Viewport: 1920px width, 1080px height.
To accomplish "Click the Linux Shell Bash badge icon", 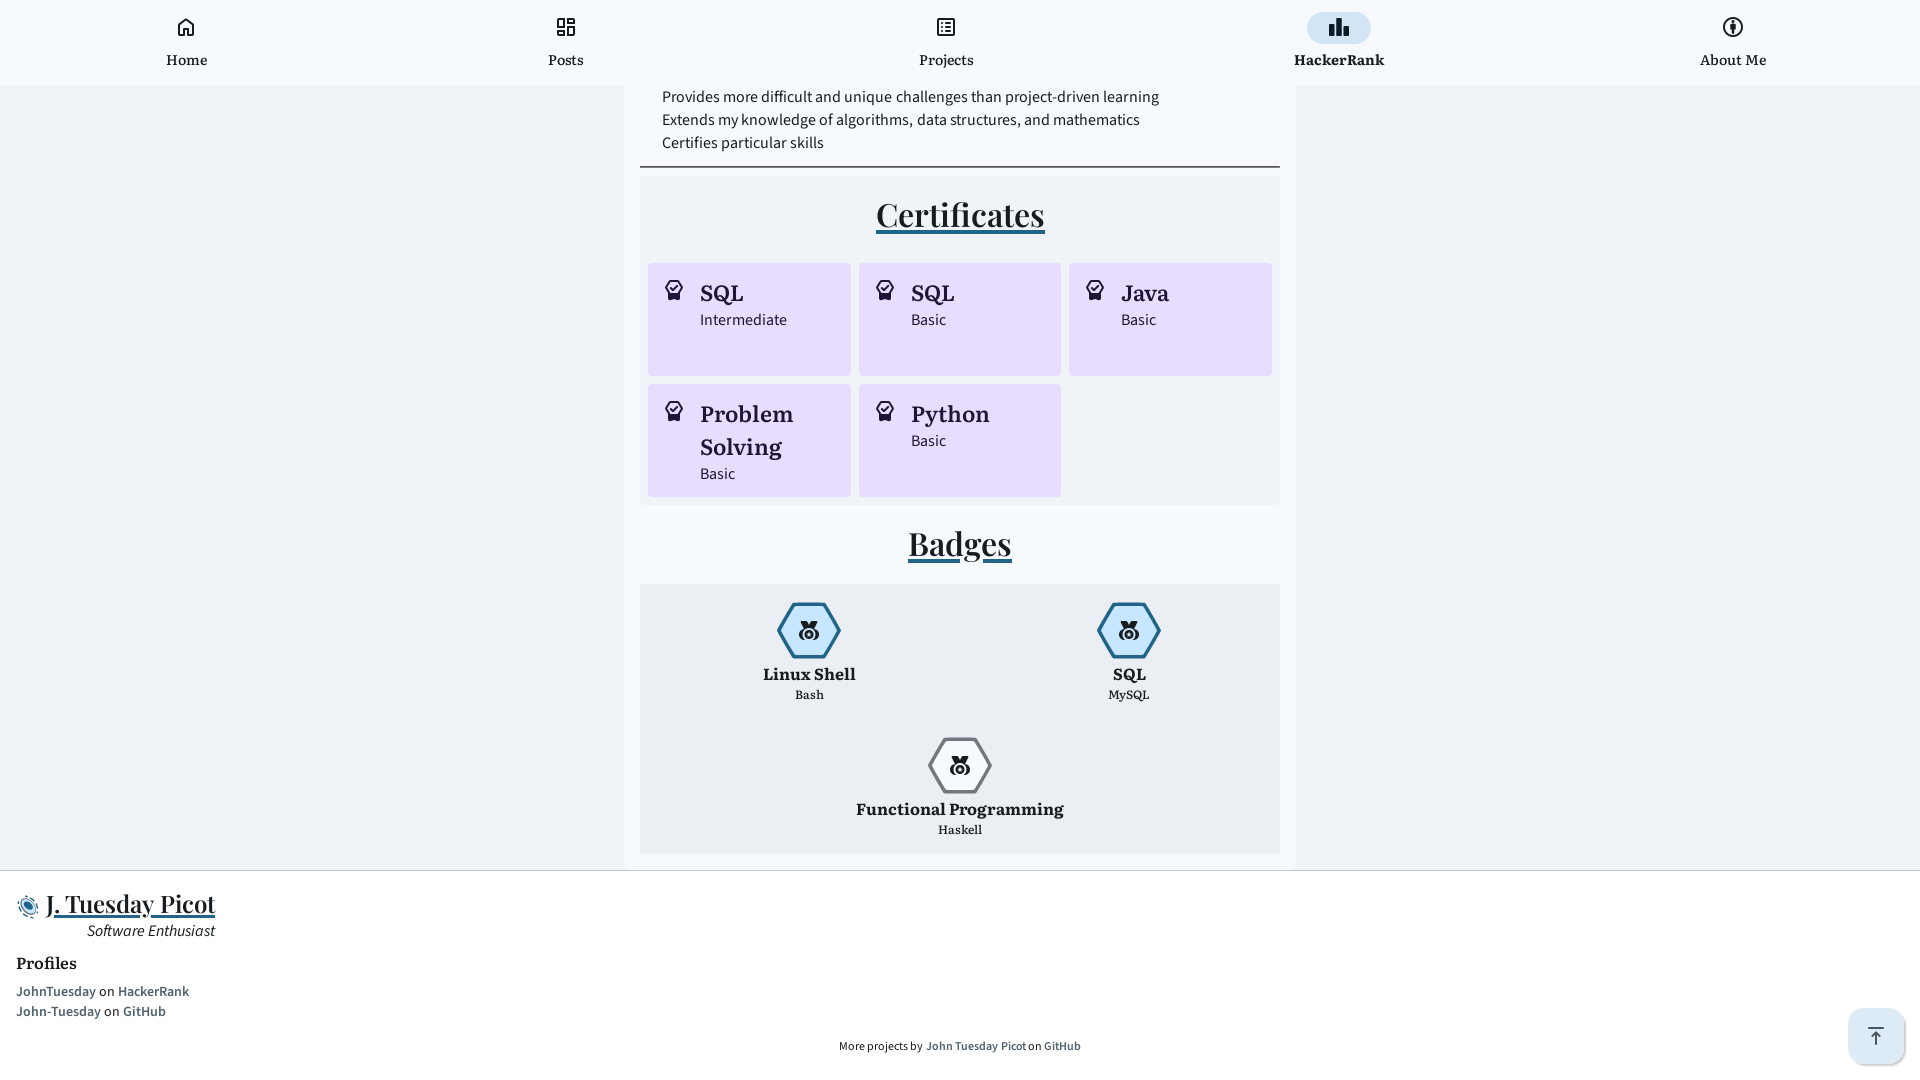I will (x=808, y=630).
